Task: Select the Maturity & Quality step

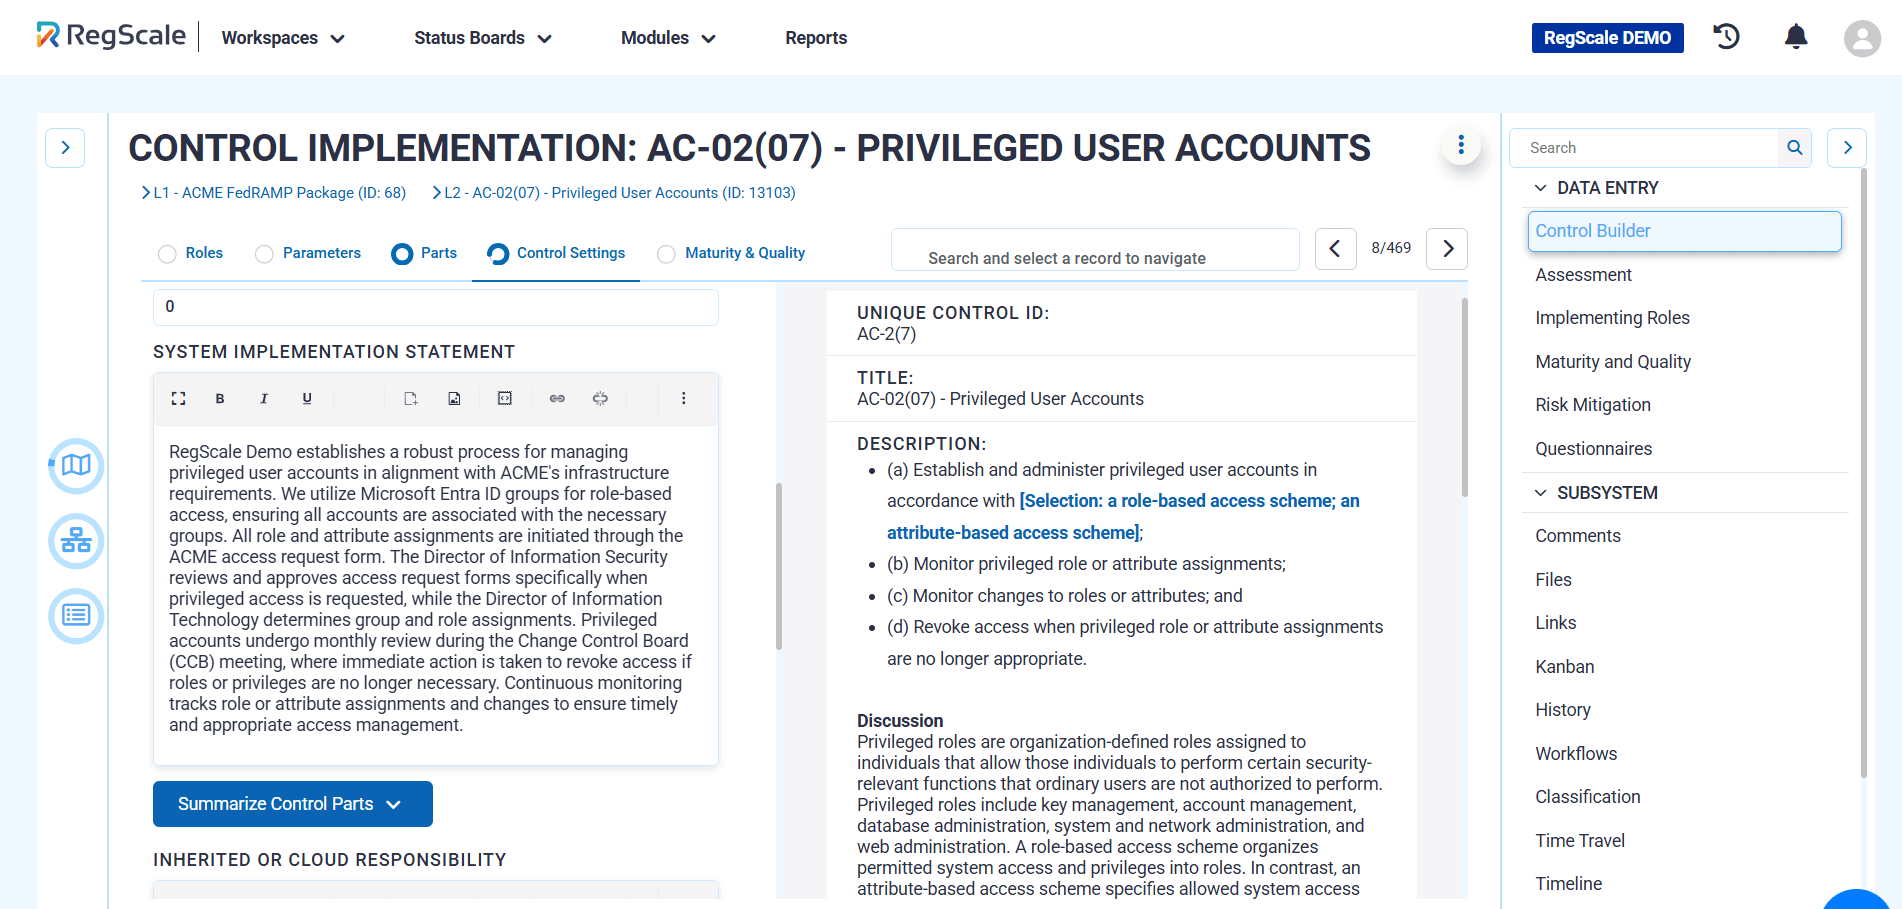Action: [731, 253]
